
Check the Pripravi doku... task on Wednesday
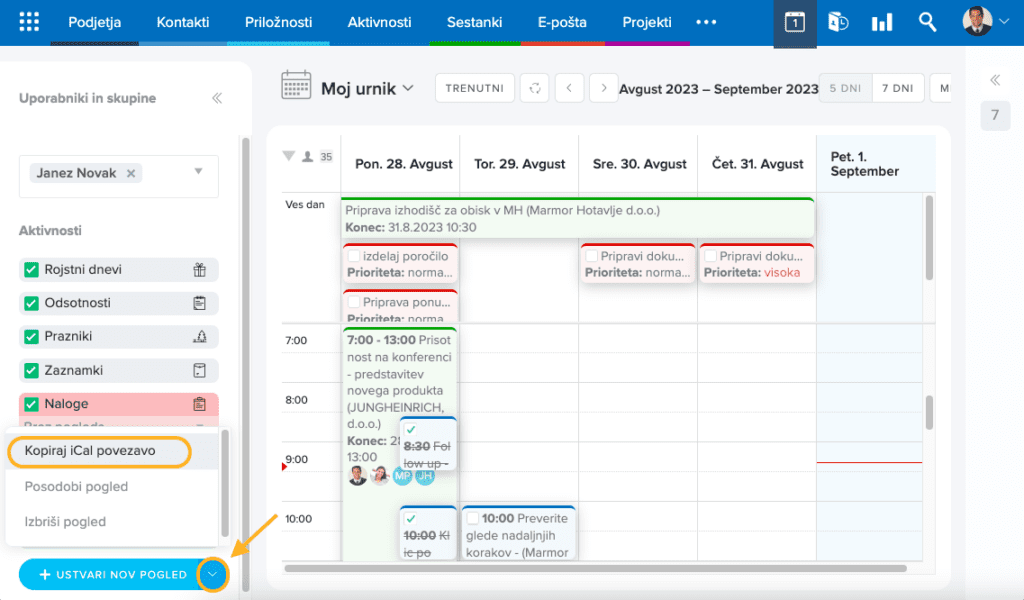click(x=592, y=256)
